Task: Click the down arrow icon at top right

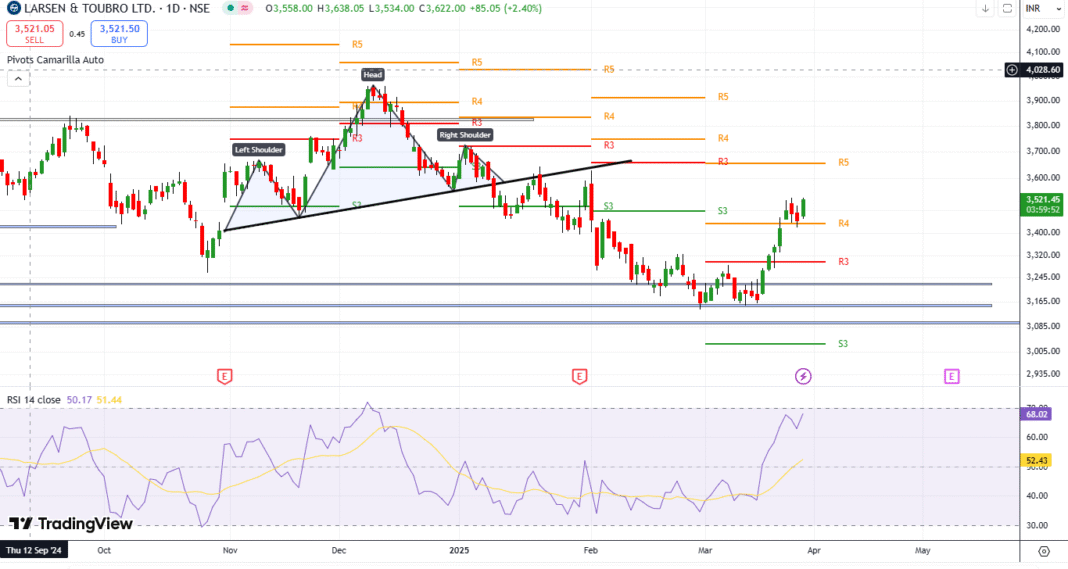Action: [x=985, y=9]
